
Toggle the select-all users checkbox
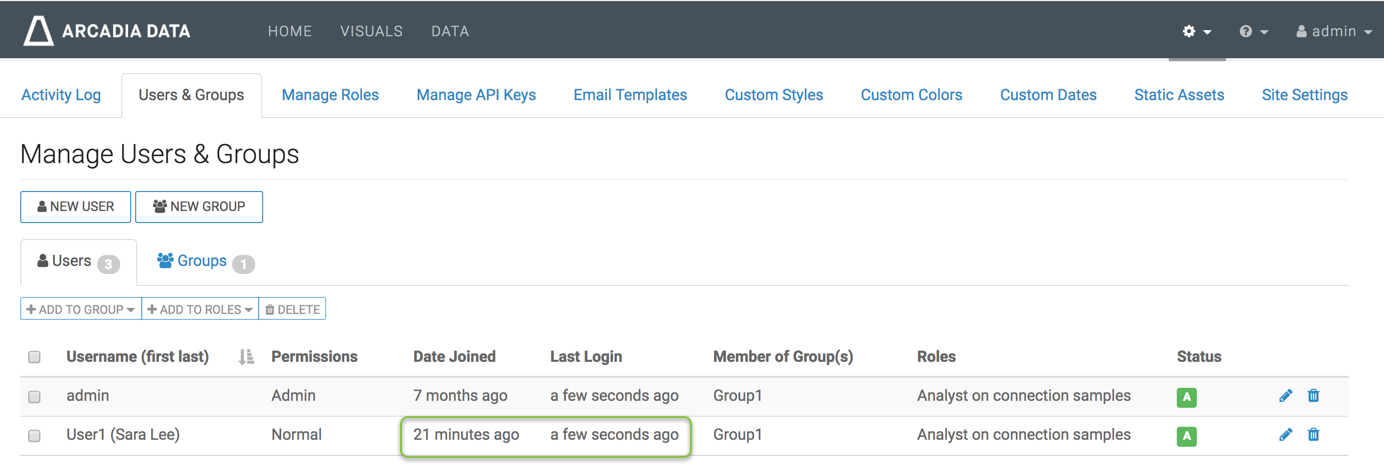[35, 357]
